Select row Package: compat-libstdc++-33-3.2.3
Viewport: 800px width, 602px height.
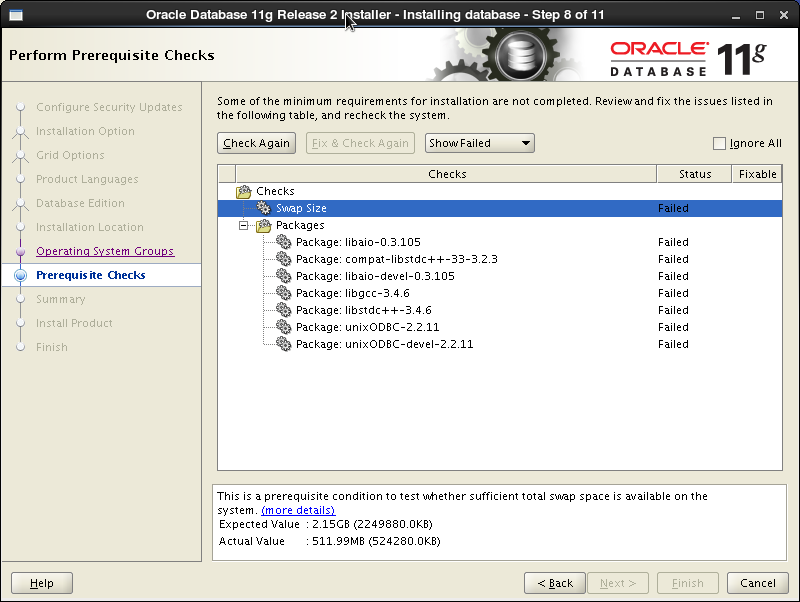coord(500,259)
